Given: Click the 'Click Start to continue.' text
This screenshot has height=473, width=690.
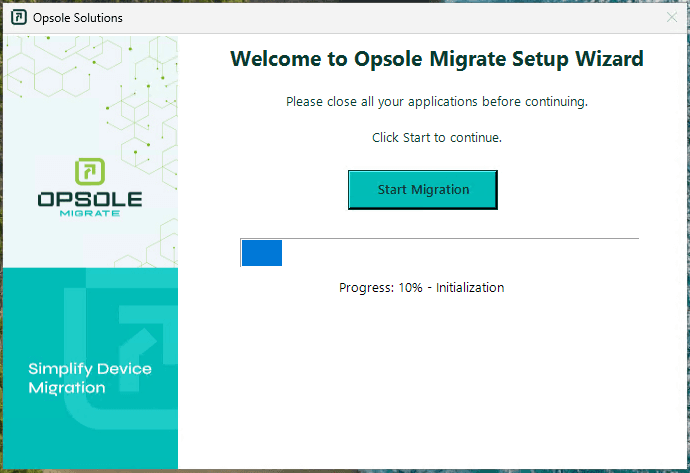Looking at the screenshot, I should [x=437, y=138].
